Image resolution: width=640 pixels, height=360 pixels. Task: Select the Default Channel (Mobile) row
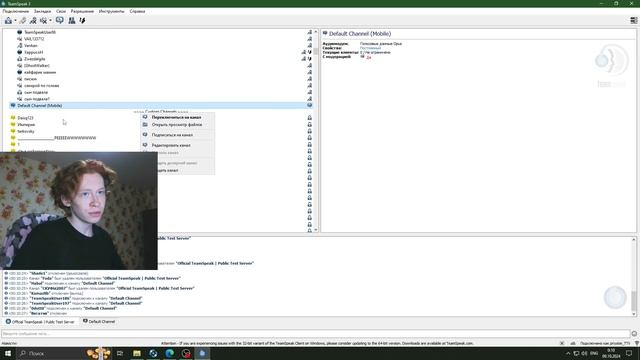[x=161, y=106]
